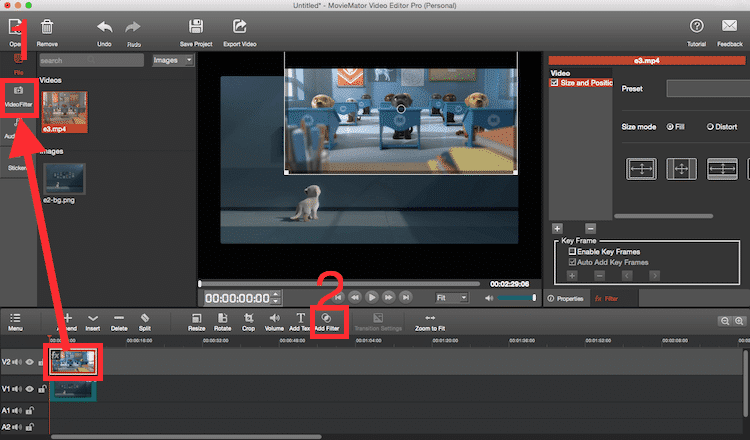Select the e3.mp4 video thumbnail
The width and height of the screenshot is (750, 440).
pos(65,112)
